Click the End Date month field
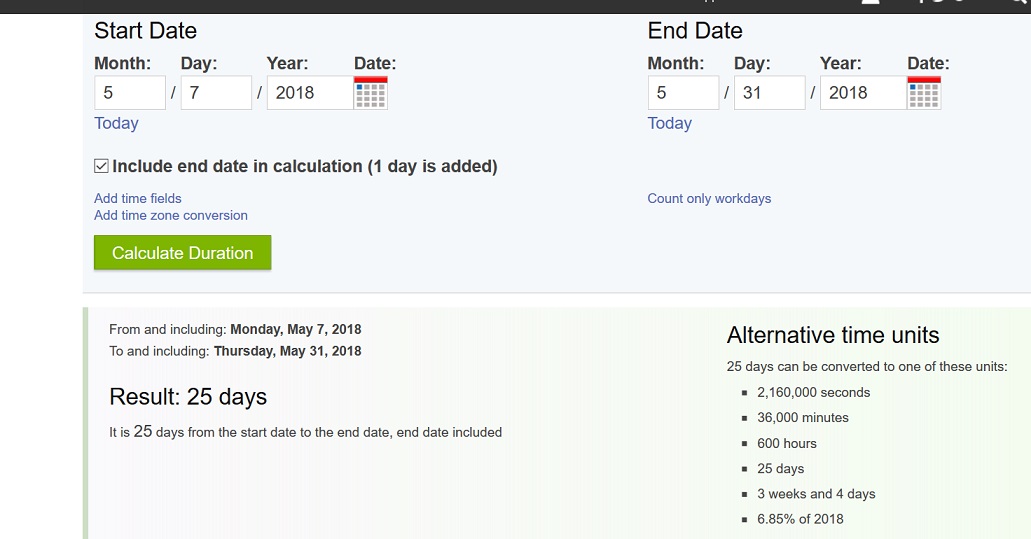Image resolution: width=1031 pixels, height=539 pixels. tap(683, 93)
